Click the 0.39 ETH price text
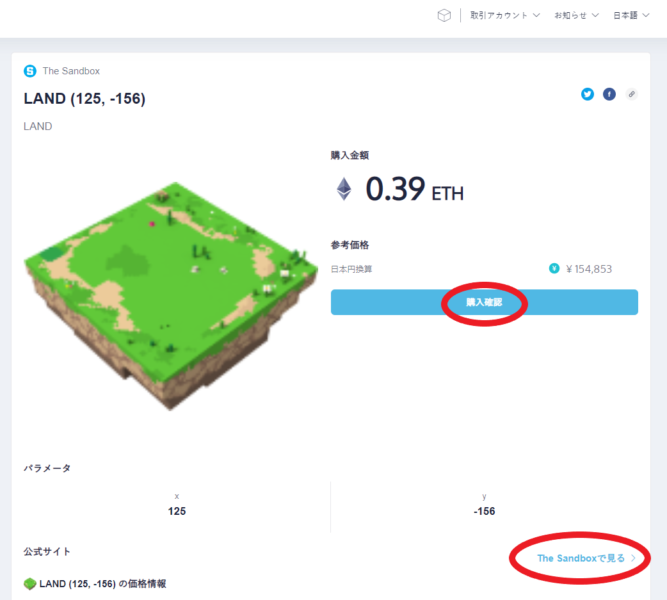 pos(414,189)
